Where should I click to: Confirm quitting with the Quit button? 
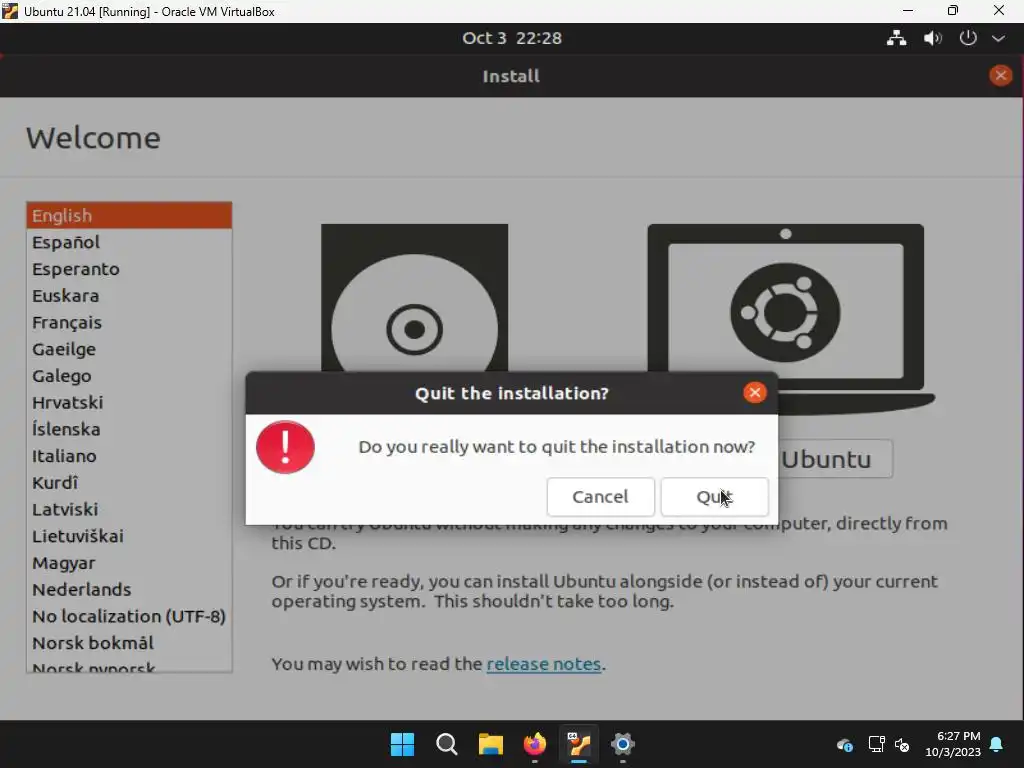[x=714, y=497]
